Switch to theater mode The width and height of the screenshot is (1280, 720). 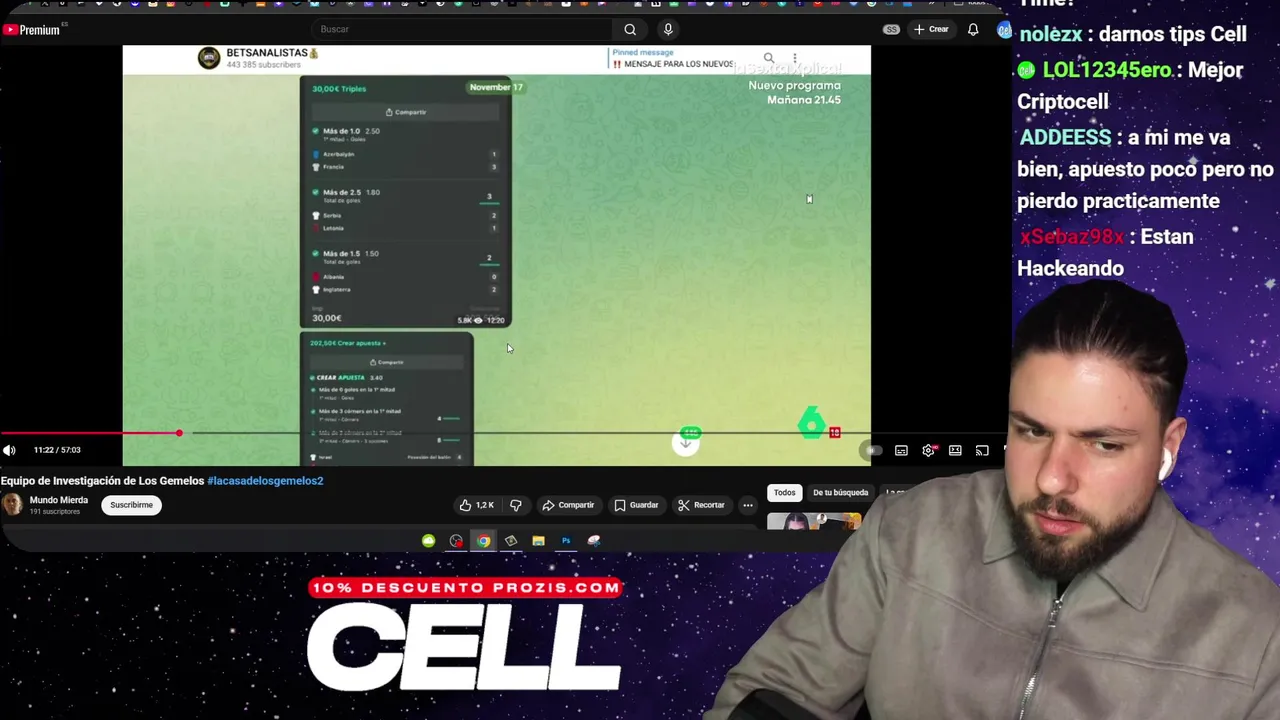click(955, 451)
